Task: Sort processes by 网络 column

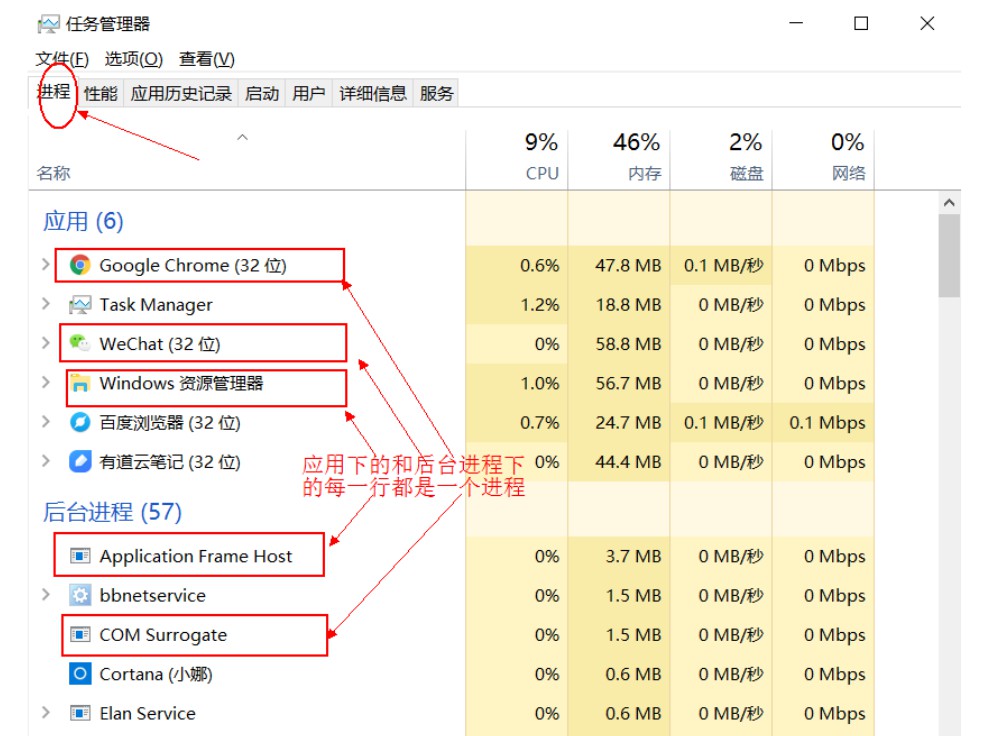Action: point(823,159)
